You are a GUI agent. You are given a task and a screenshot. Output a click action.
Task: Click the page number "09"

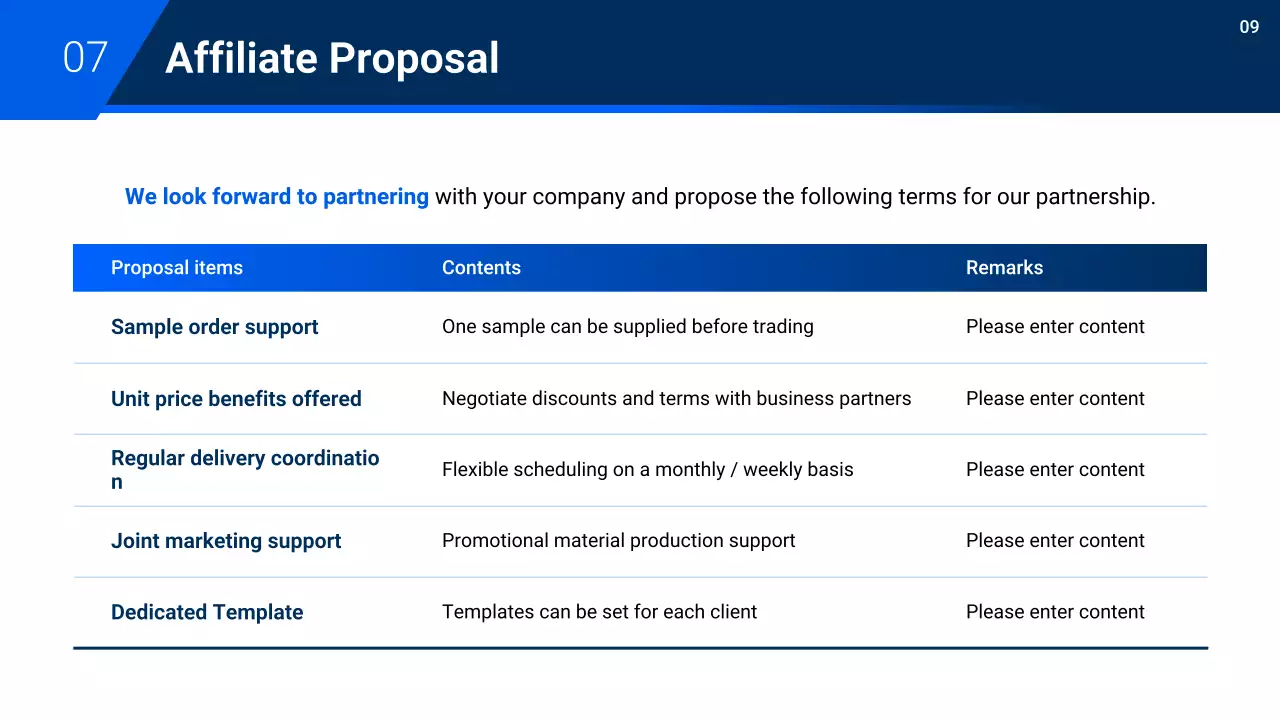pos(1249,27)
